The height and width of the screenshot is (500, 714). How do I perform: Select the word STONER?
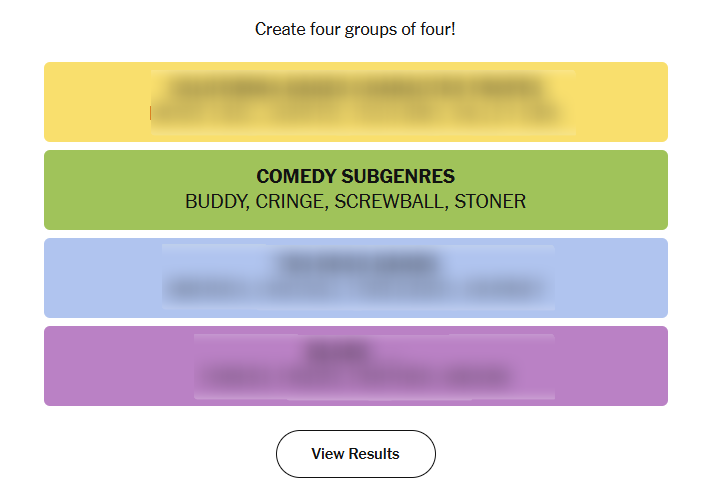click(491, 202)
